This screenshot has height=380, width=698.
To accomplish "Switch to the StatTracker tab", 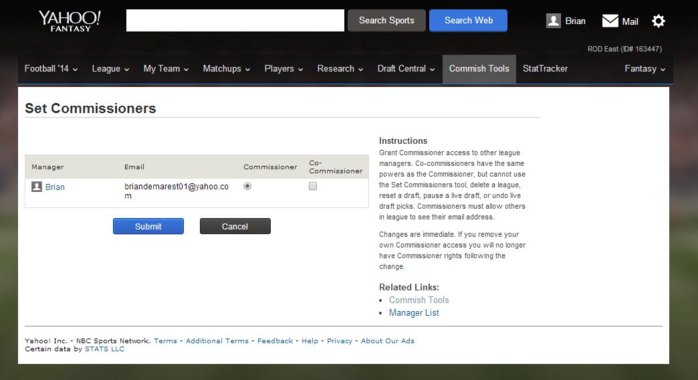I will click(545, 69).
